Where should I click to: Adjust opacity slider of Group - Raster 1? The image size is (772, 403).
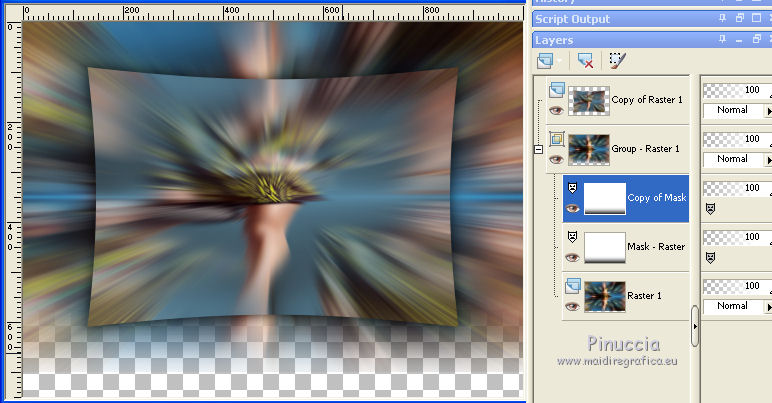point(737,139)
